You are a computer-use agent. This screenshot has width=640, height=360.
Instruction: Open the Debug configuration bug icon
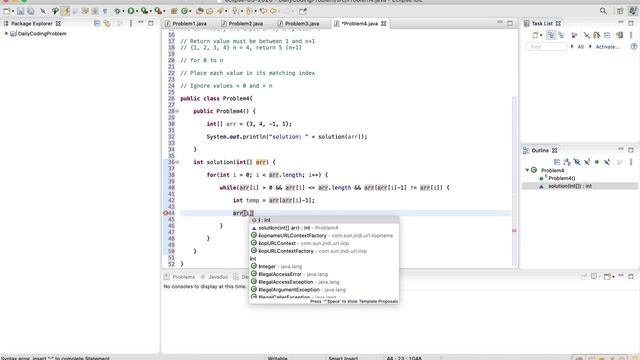click(x=118, y=11)
